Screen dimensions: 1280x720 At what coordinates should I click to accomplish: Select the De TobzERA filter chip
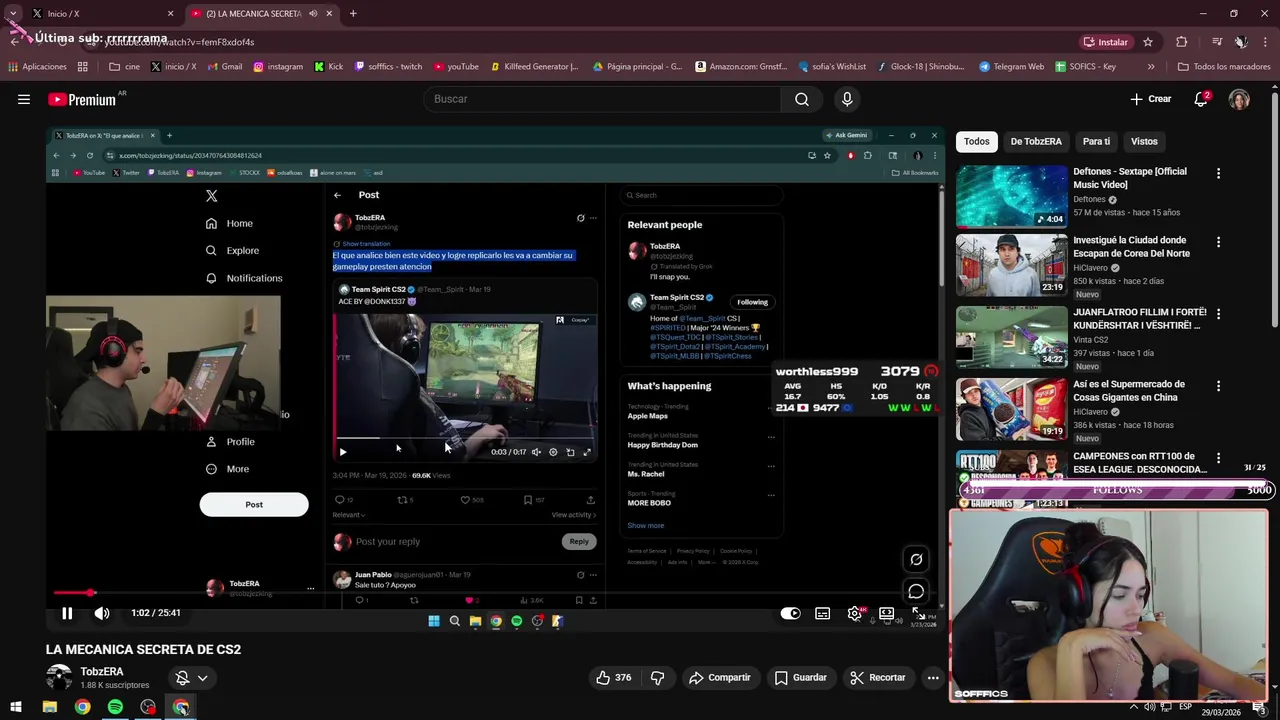[x=1036, y=141]
